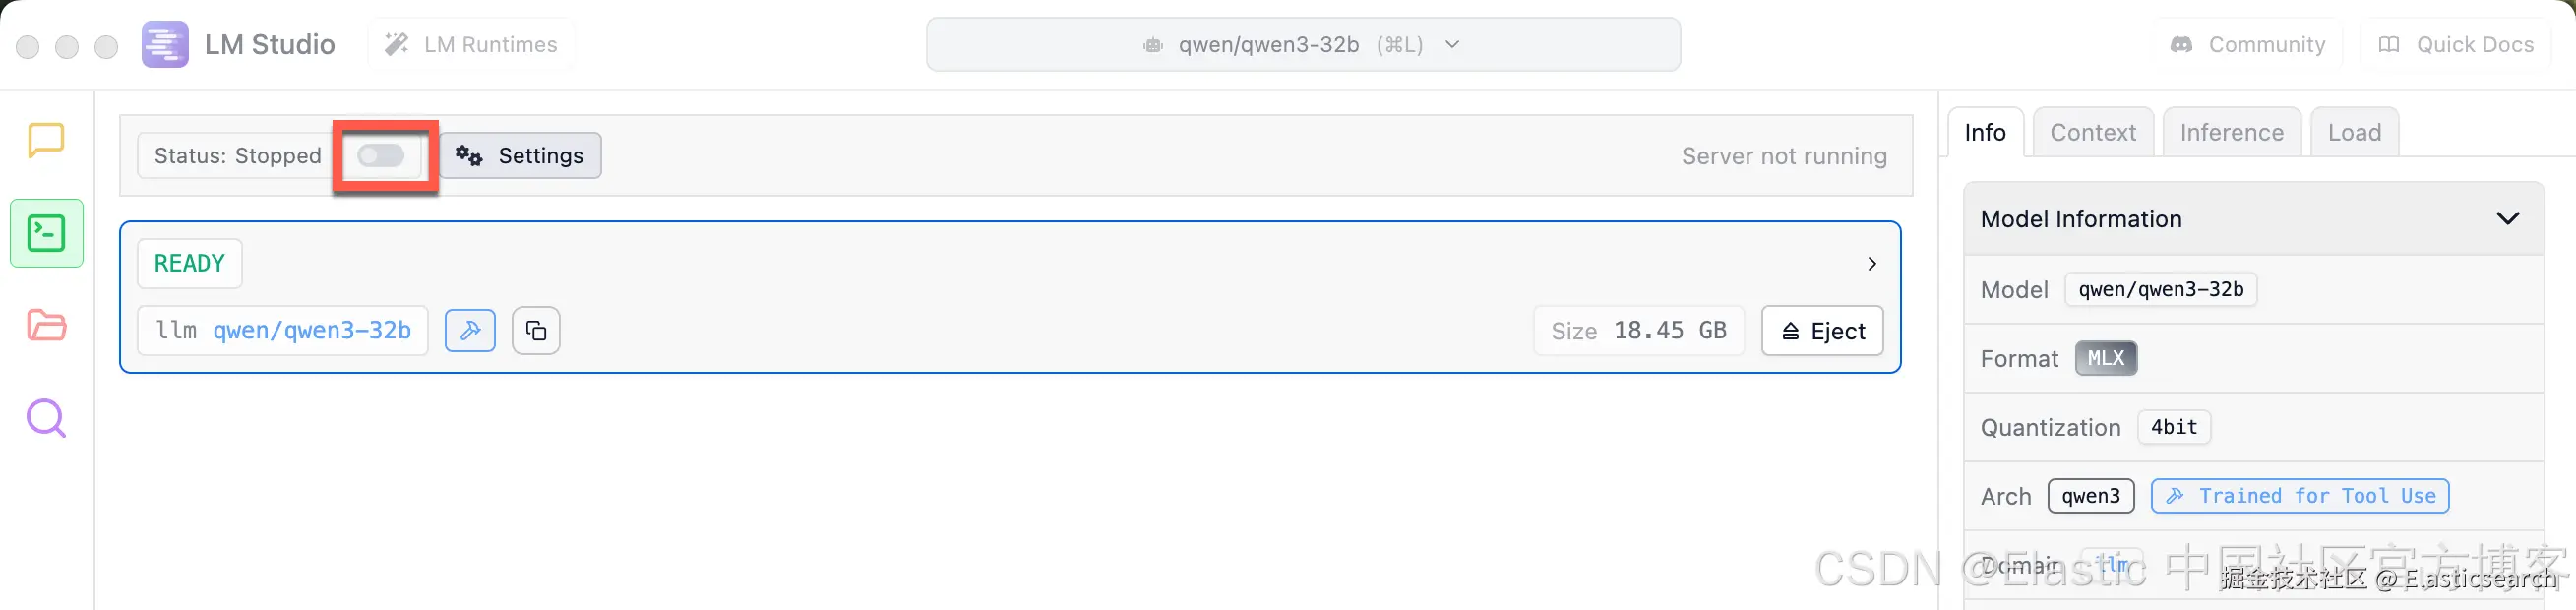Switch to the Context tab

click(2092, 133)
